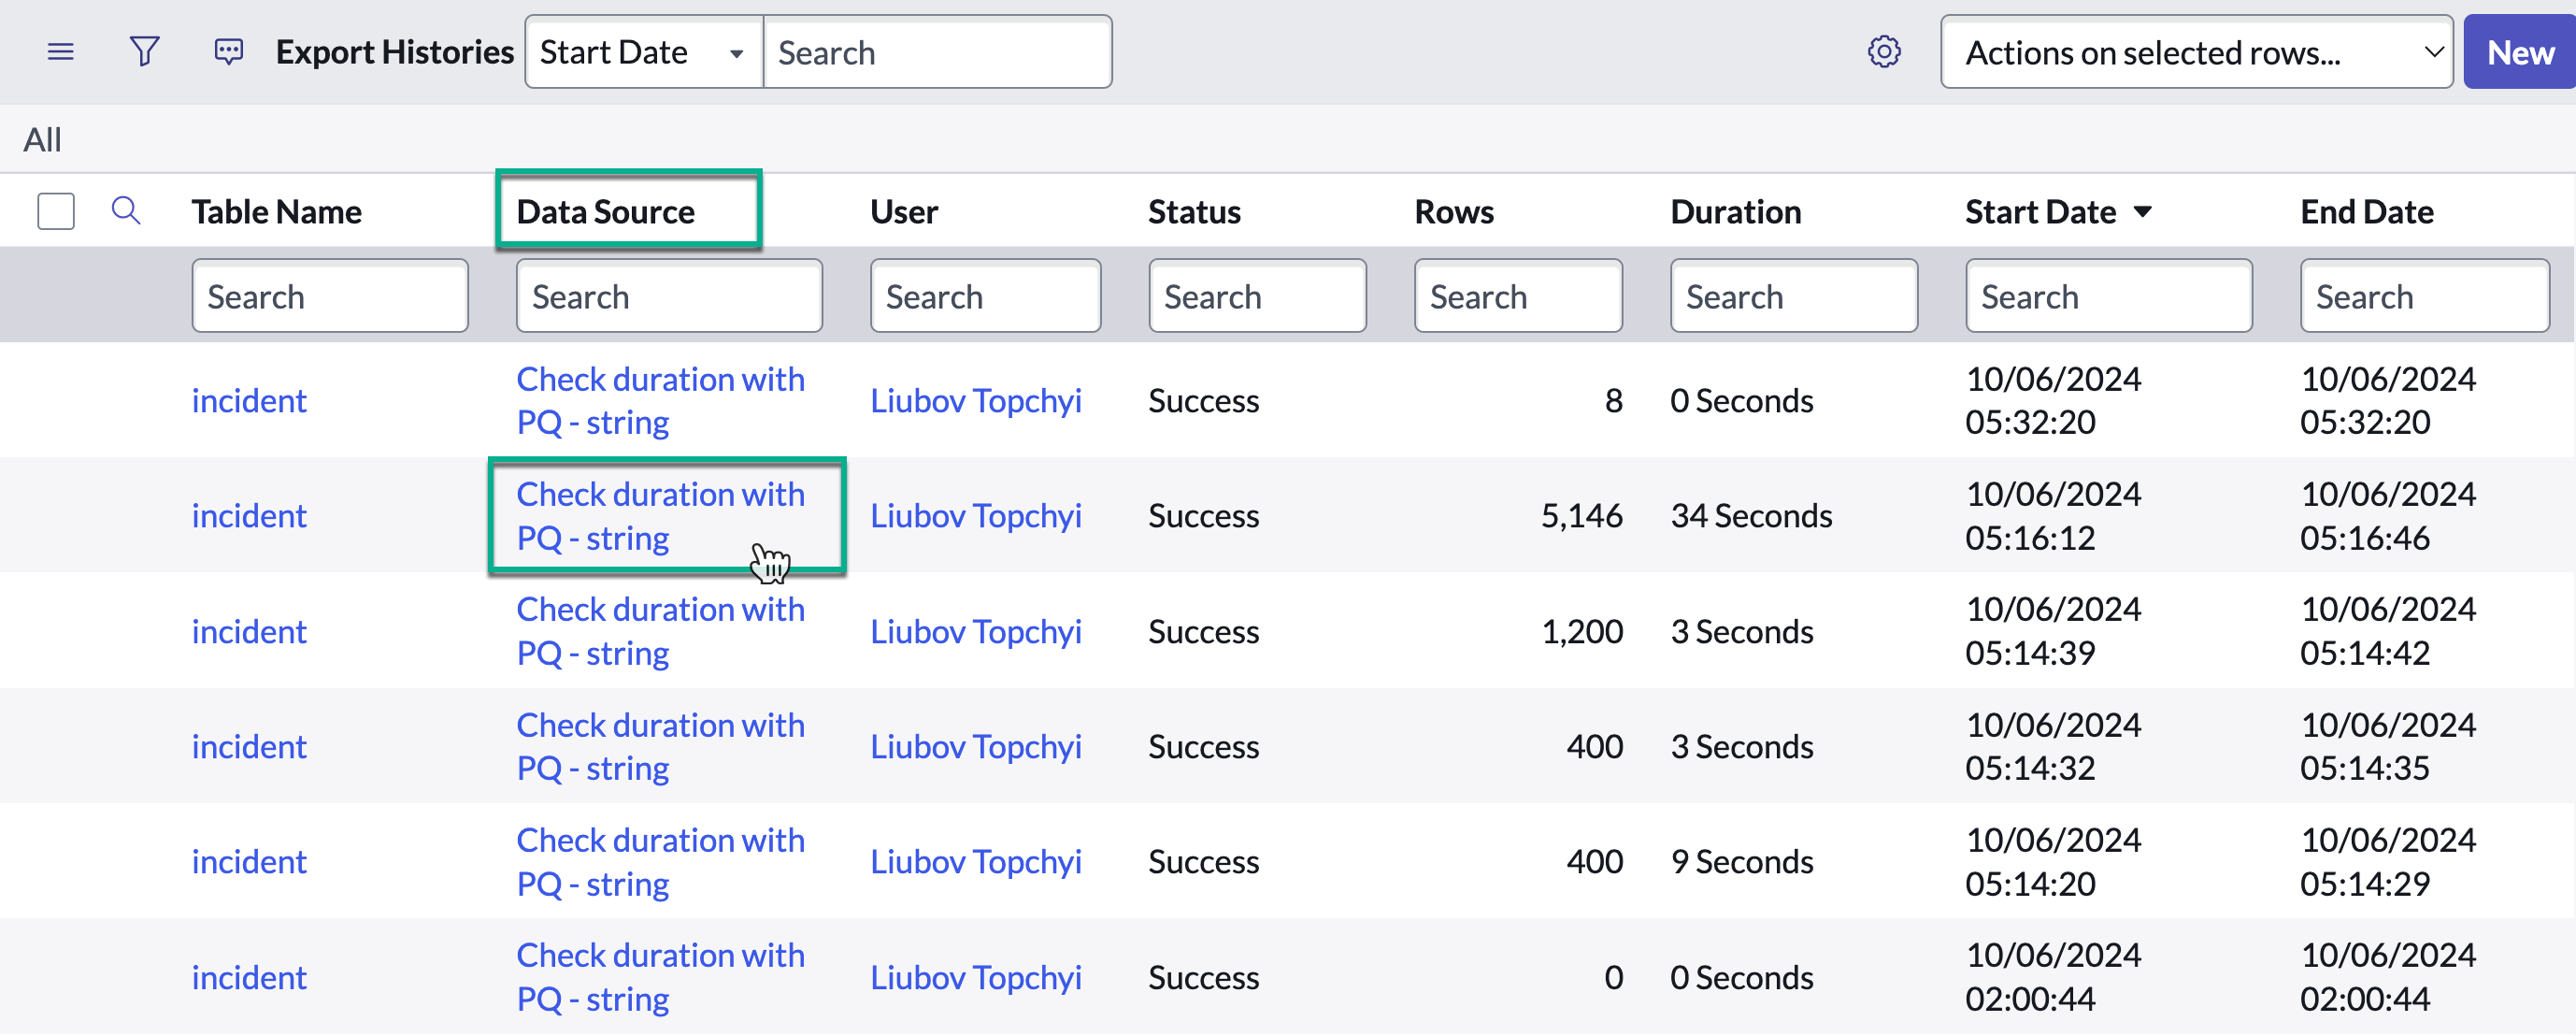
Task: Open incident link in 1,200 rows record
Action: tap(249, 632)
